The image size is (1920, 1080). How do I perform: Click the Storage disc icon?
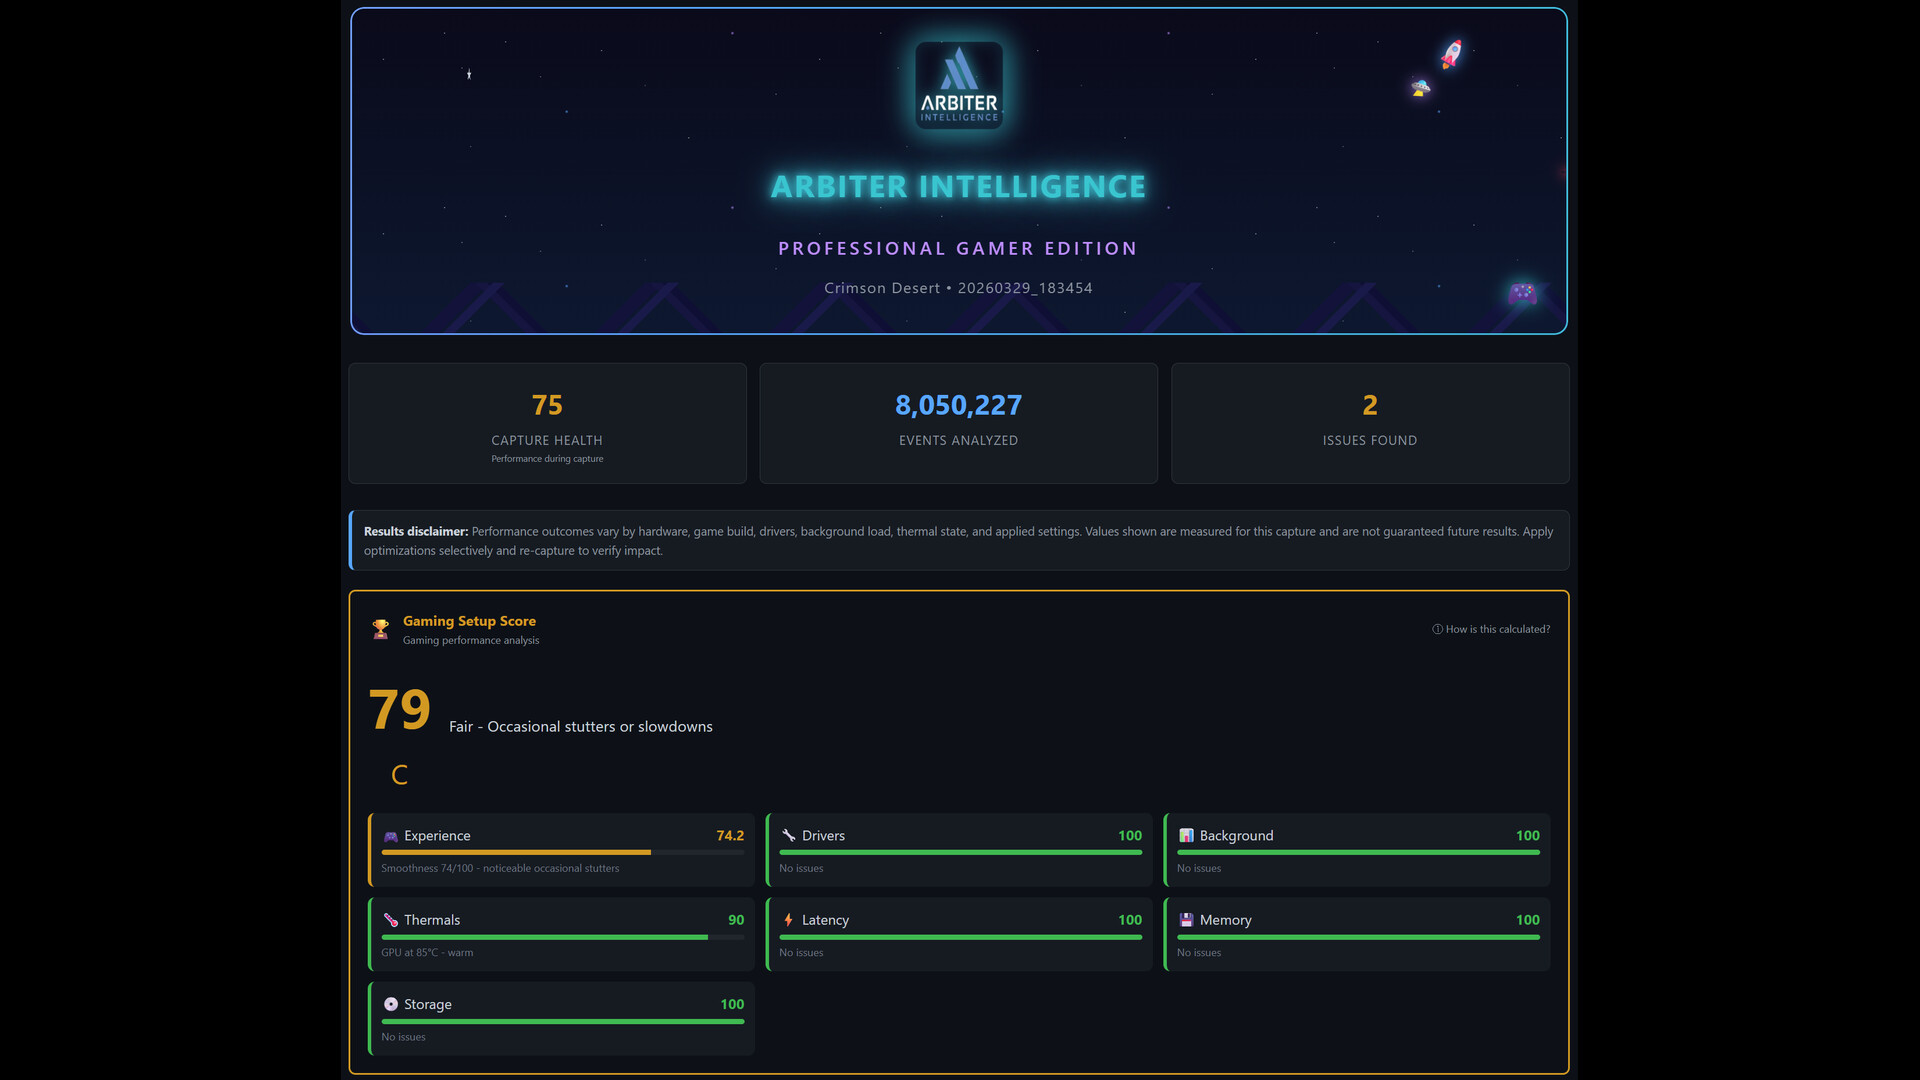click(x=391, y=1004)
